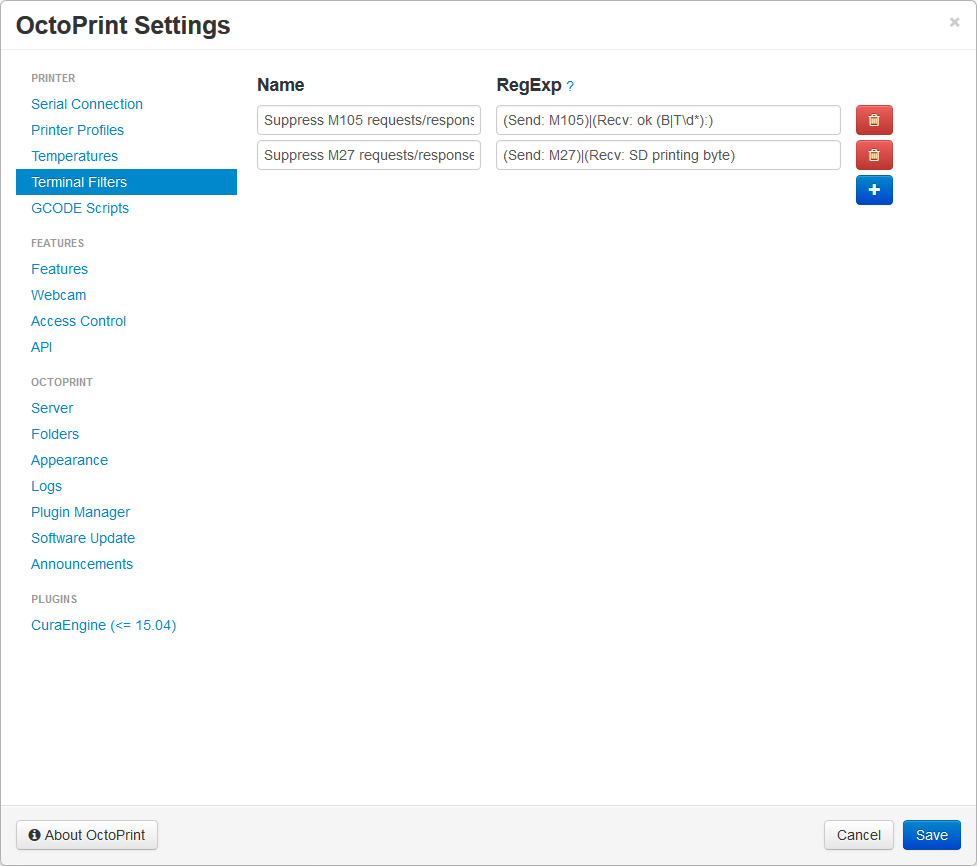This screenshot has width=977, height=866.
Task: Open Serial Connection settings
Action: 87,104
